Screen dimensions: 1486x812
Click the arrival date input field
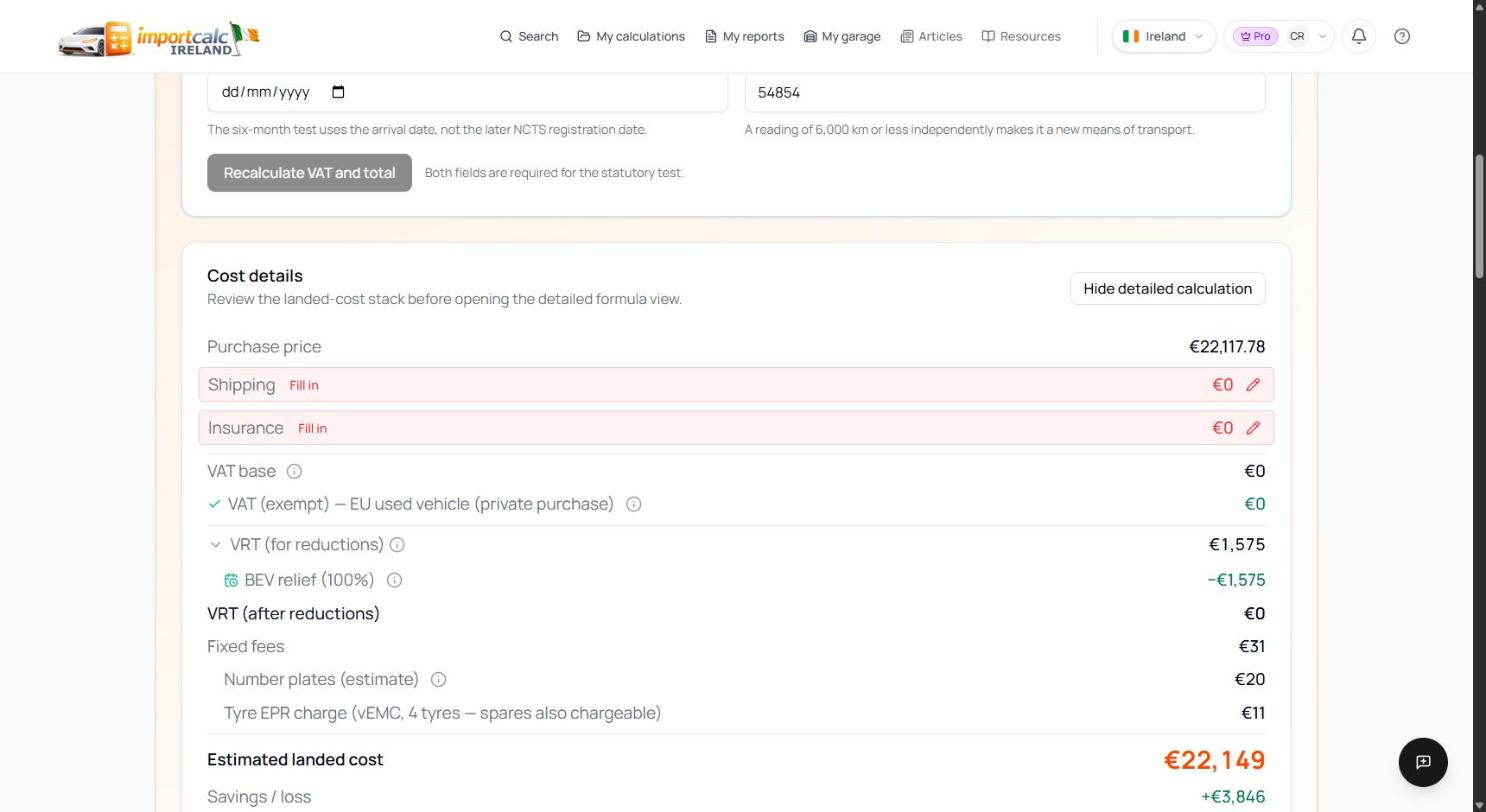(x=467, y=92)
